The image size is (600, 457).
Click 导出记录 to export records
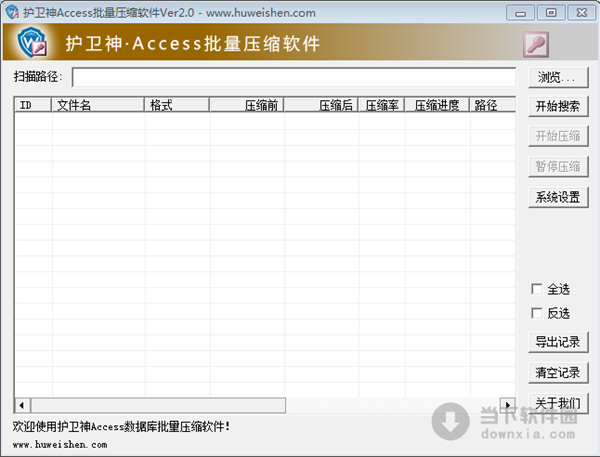click(x=558, y=342)
